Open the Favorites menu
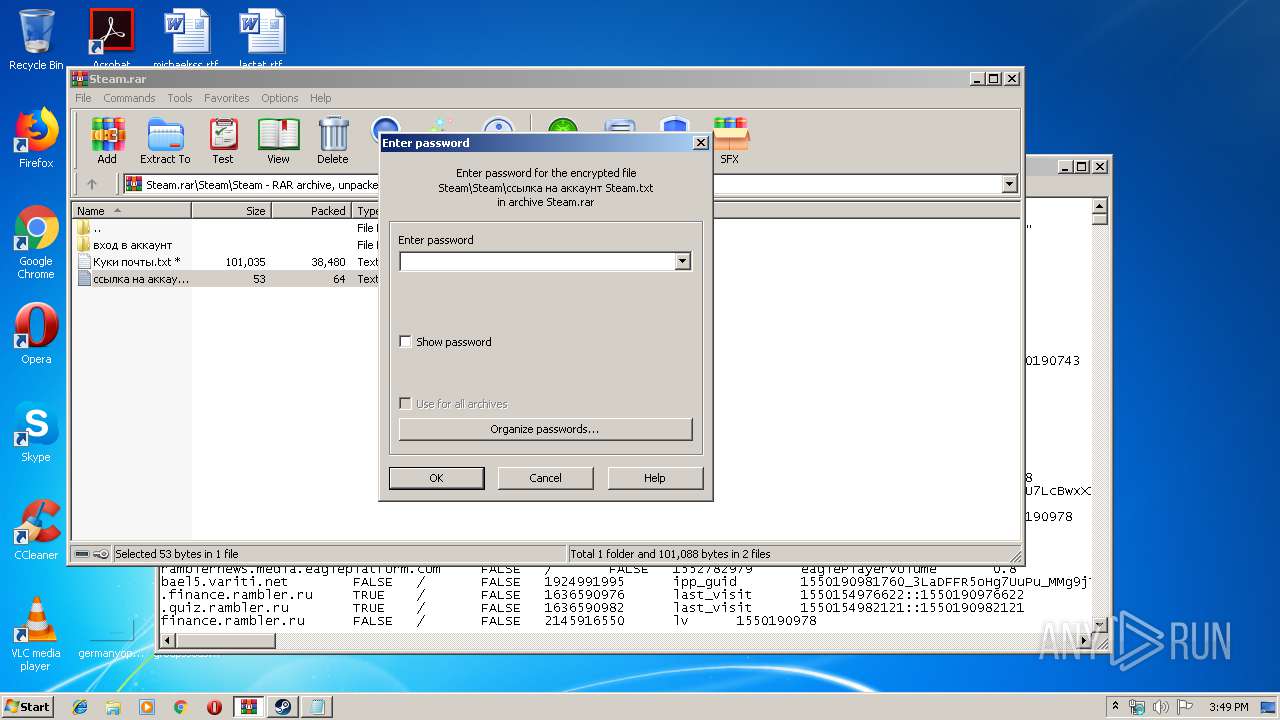 pyautogui.click(x=227, y=98)
